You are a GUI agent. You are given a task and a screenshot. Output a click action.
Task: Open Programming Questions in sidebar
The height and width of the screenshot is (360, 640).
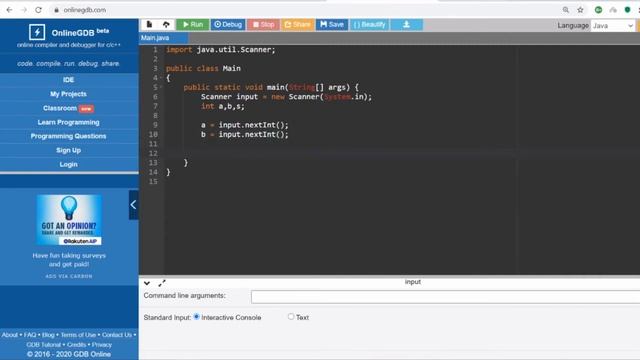pos(69,136)
